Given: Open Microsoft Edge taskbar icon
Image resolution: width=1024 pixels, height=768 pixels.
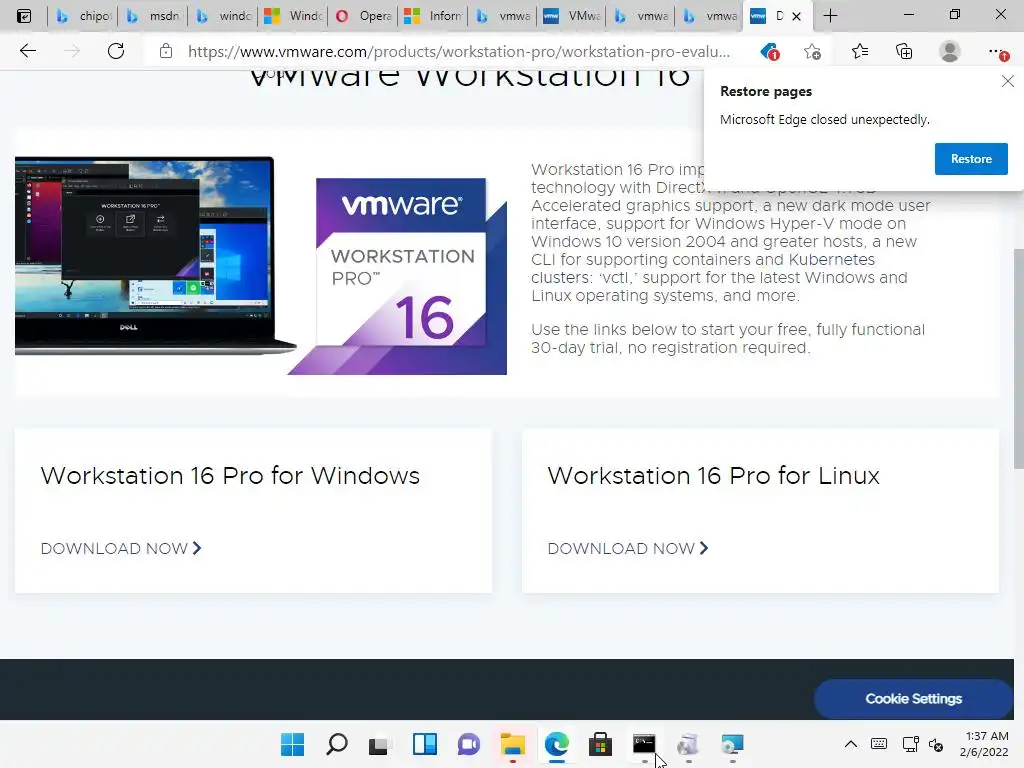Looking at the screenshot, I should point(556,744).
